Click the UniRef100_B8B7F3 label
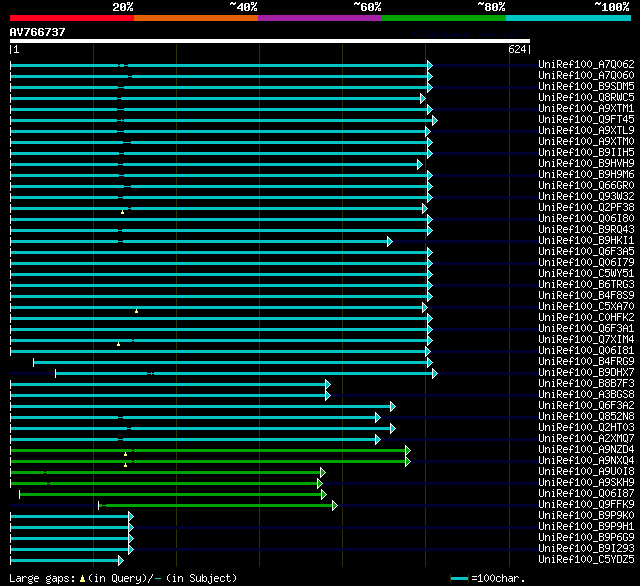 (x=586, y=384)
